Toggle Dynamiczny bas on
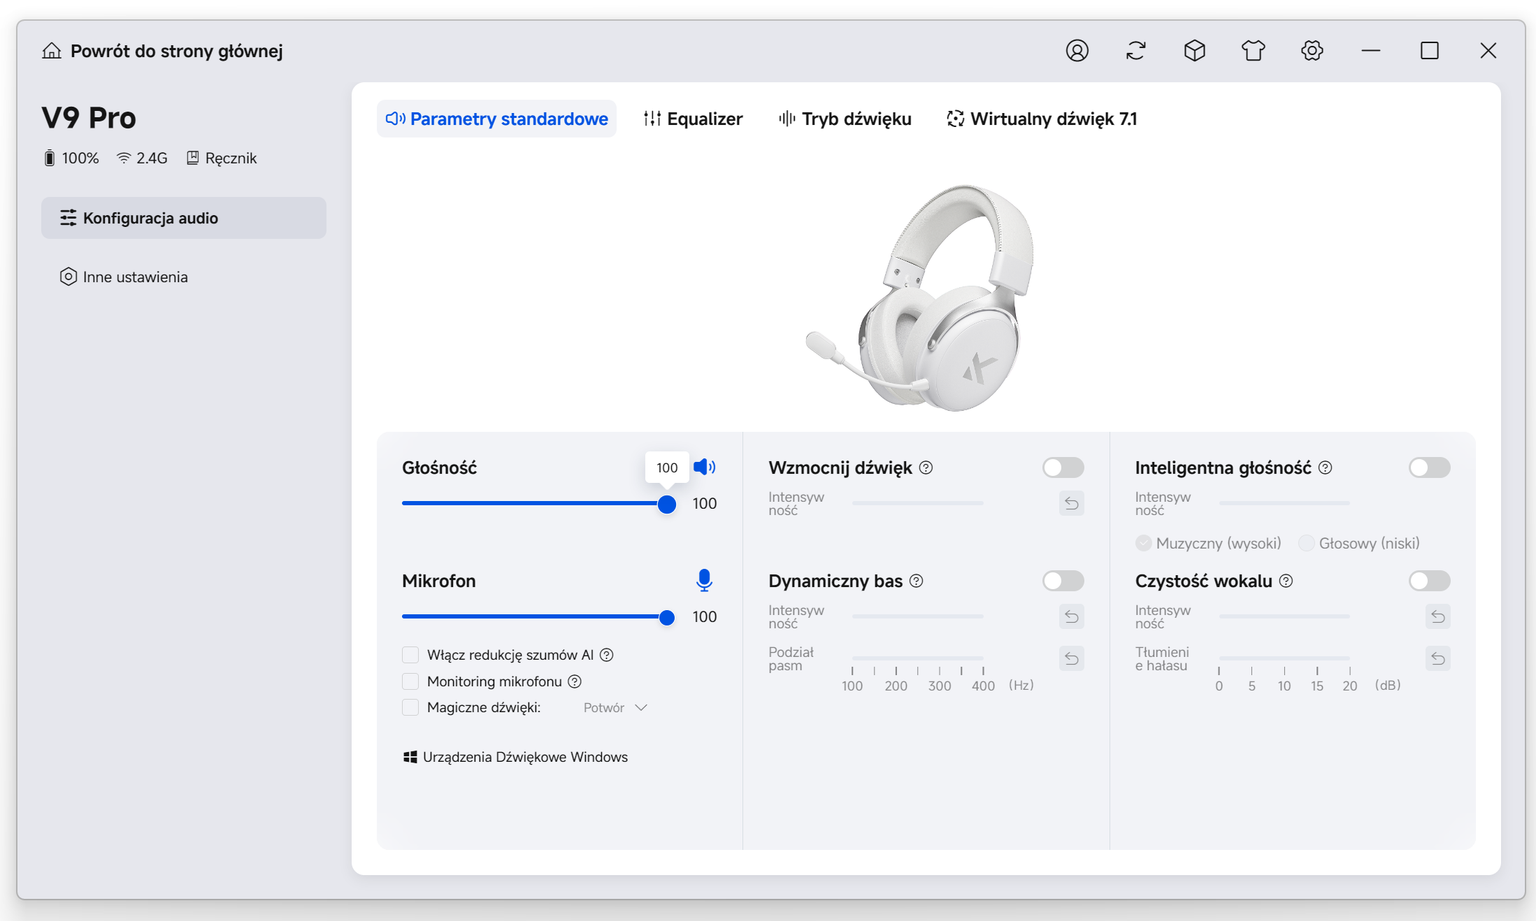 (x=1063, y=580)
